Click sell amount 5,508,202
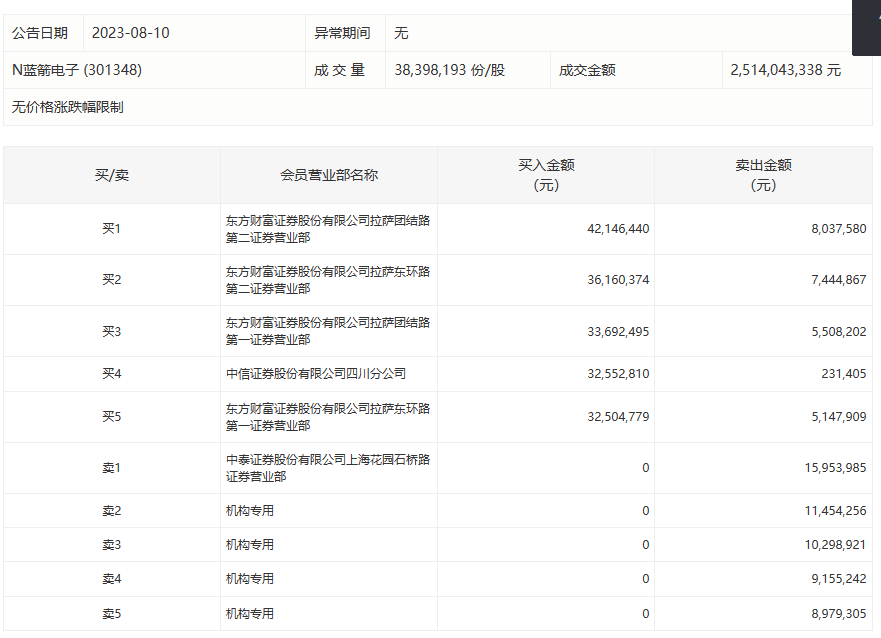 pyautogui.click(x=839, y=331)
